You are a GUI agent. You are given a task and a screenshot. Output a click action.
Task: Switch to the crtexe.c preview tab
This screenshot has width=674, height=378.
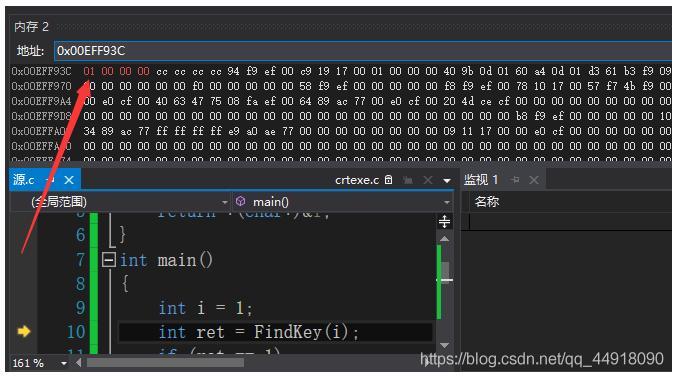356,180
